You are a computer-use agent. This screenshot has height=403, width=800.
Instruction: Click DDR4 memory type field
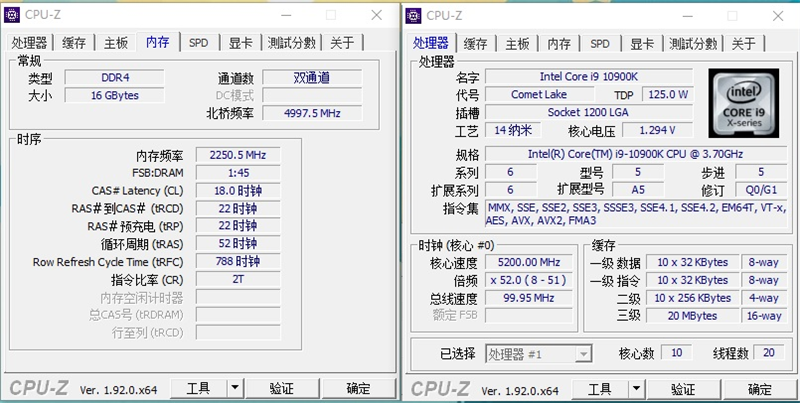114,78
